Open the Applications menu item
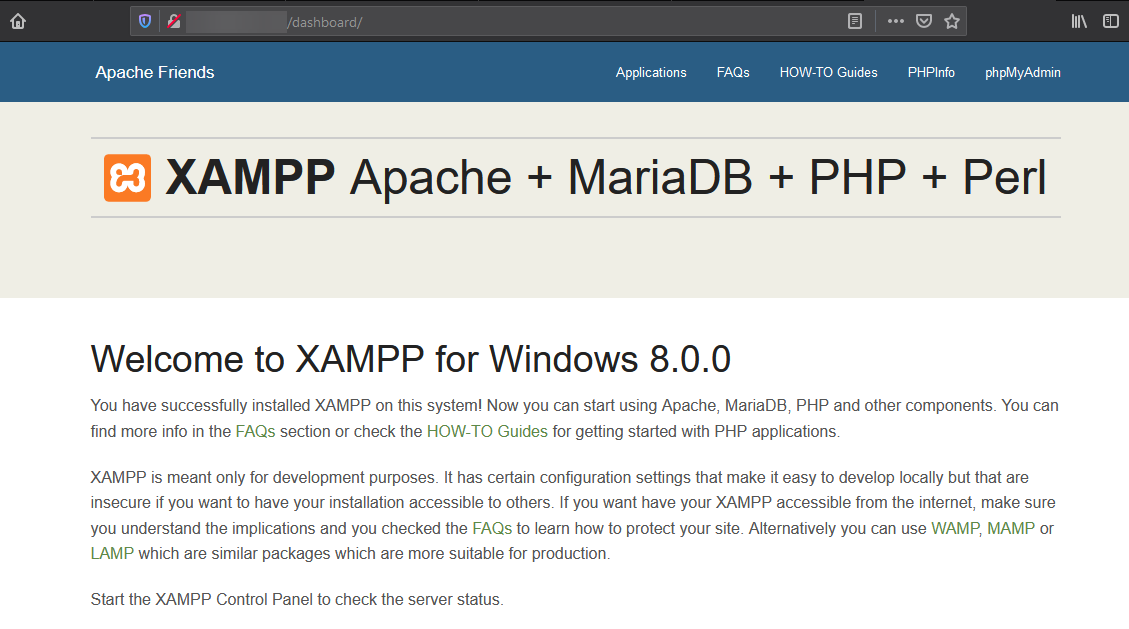Screen dimensions: 1129x629 [x=651, y=73]
